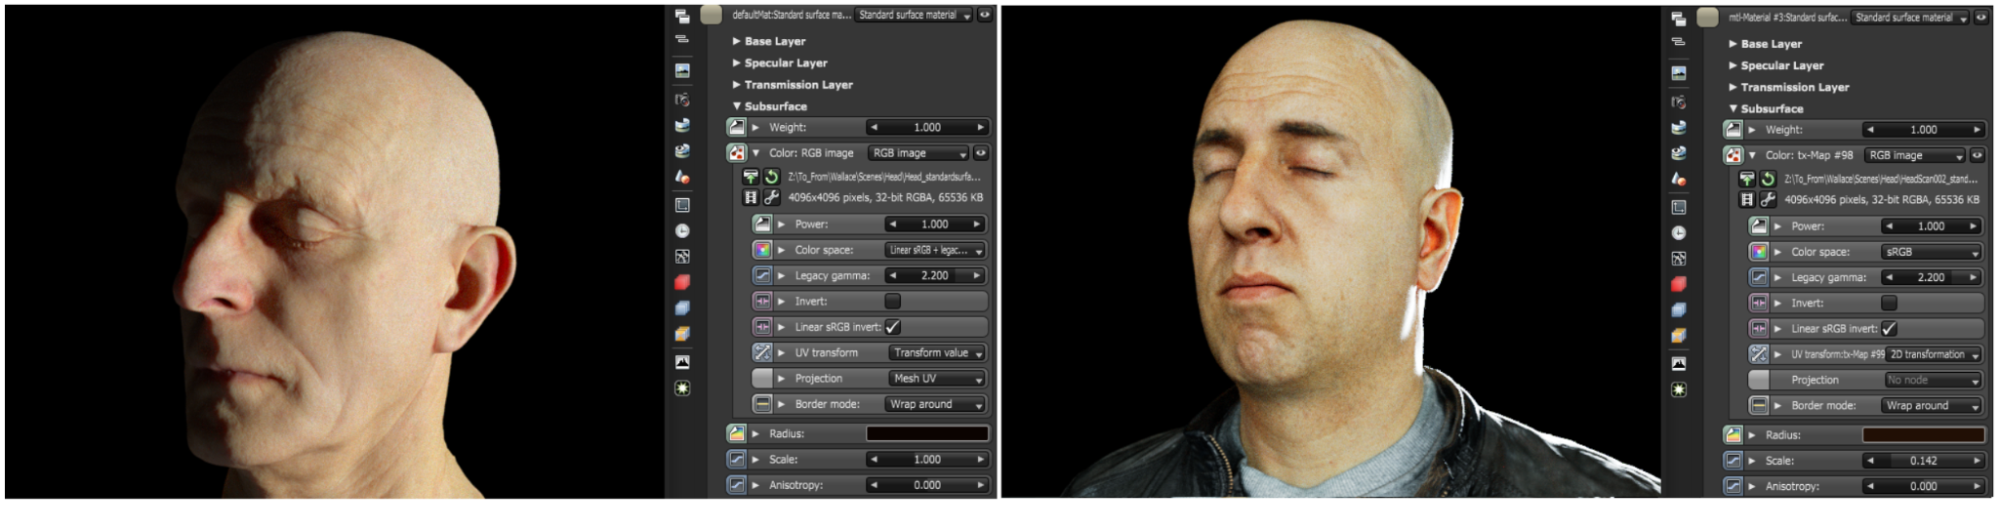Screen dimensions: 1999x505
Task: Open Border mode Wrap around dropdown in left panel
Action: (936, 405)
